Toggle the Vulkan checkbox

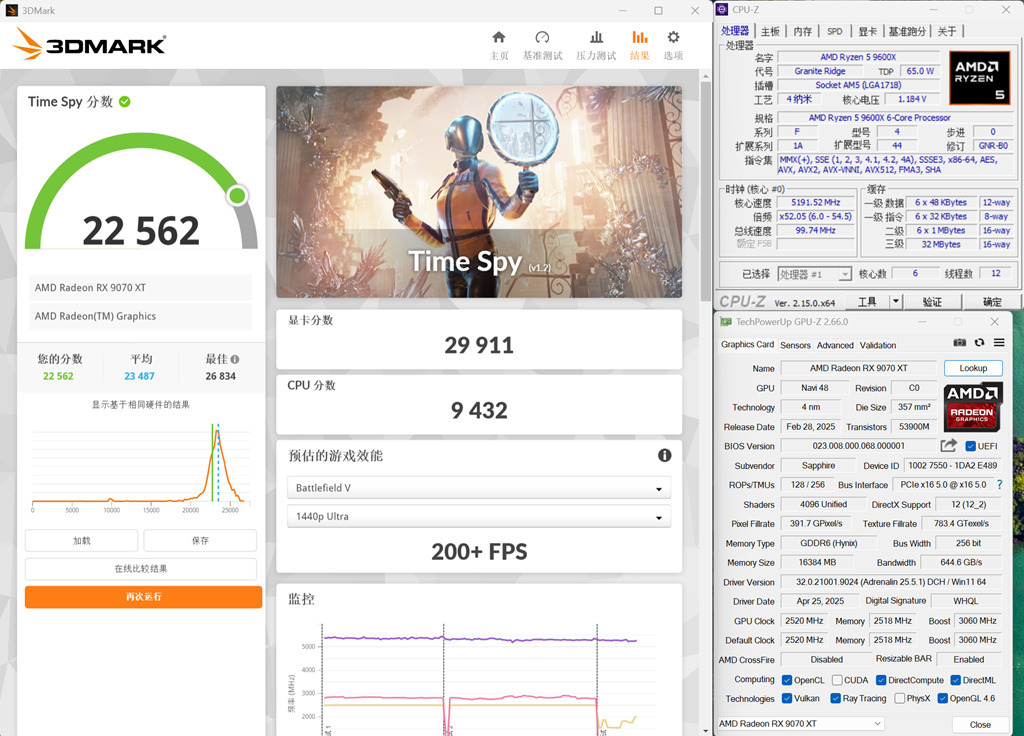787,698
